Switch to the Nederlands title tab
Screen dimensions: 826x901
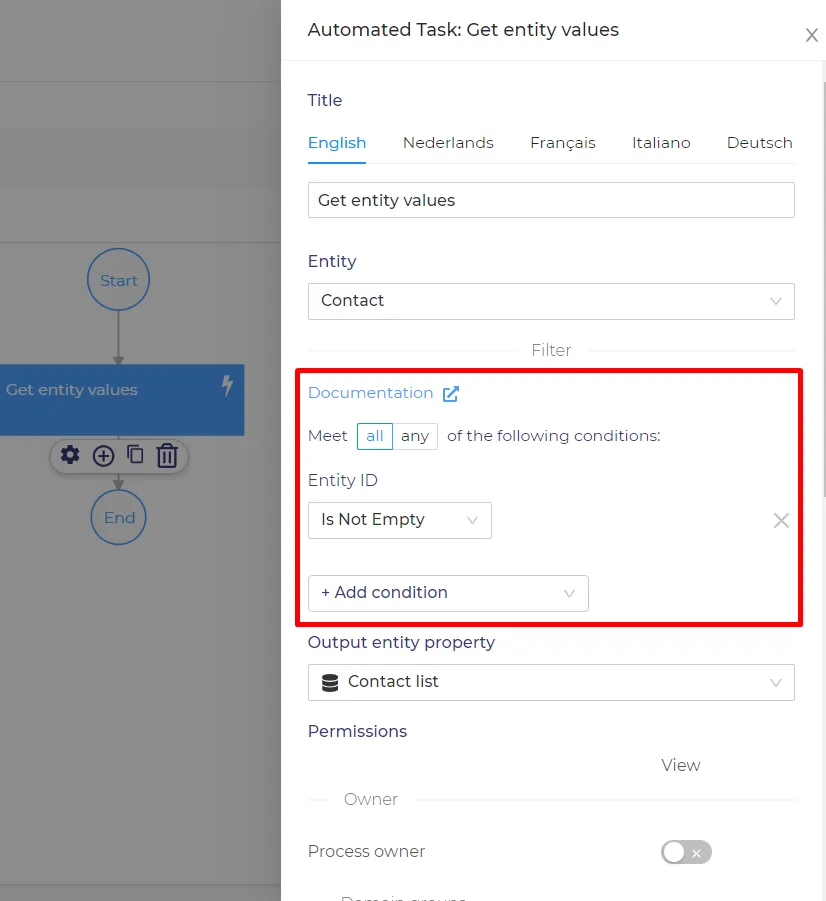point(448,143)
